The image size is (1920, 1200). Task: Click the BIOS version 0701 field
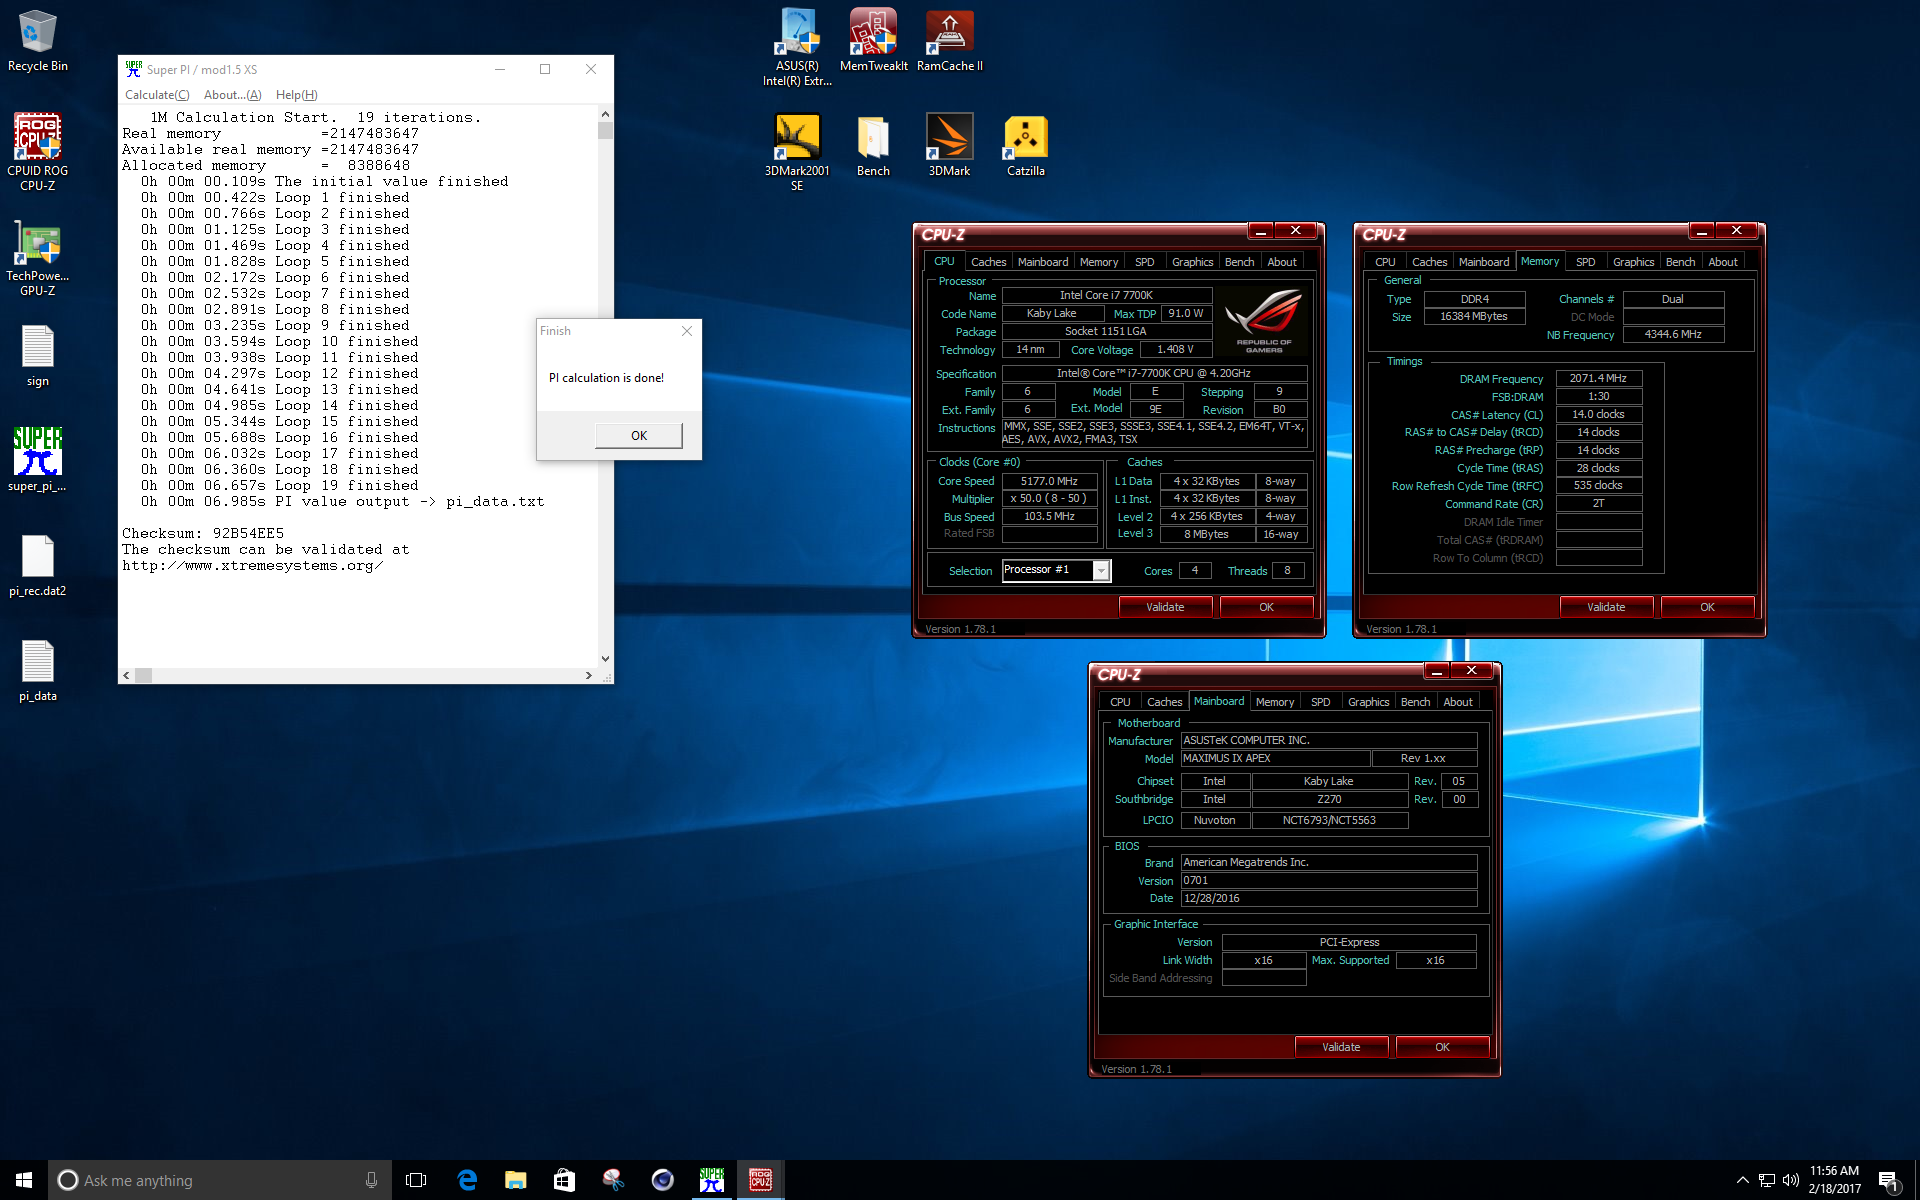pyautogui.click(x=1329, y=880)
